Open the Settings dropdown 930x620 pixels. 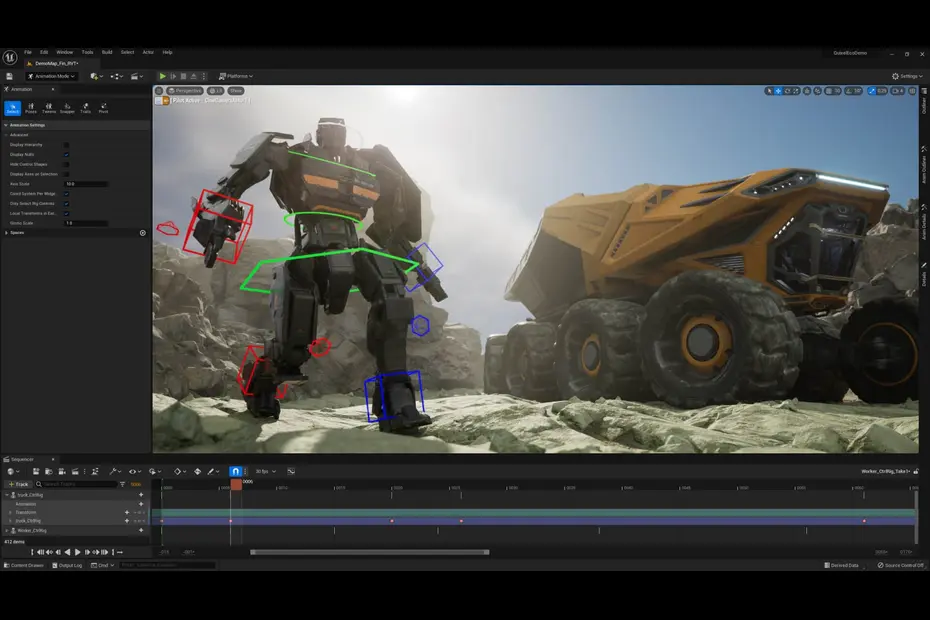[907, 76]
